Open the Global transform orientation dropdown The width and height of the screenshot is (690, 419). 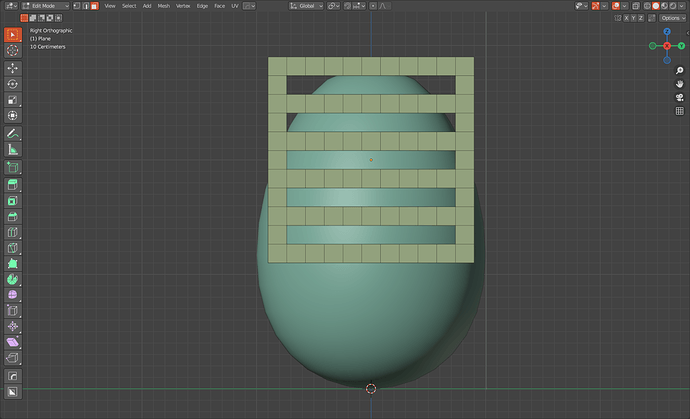click(306, 6)
